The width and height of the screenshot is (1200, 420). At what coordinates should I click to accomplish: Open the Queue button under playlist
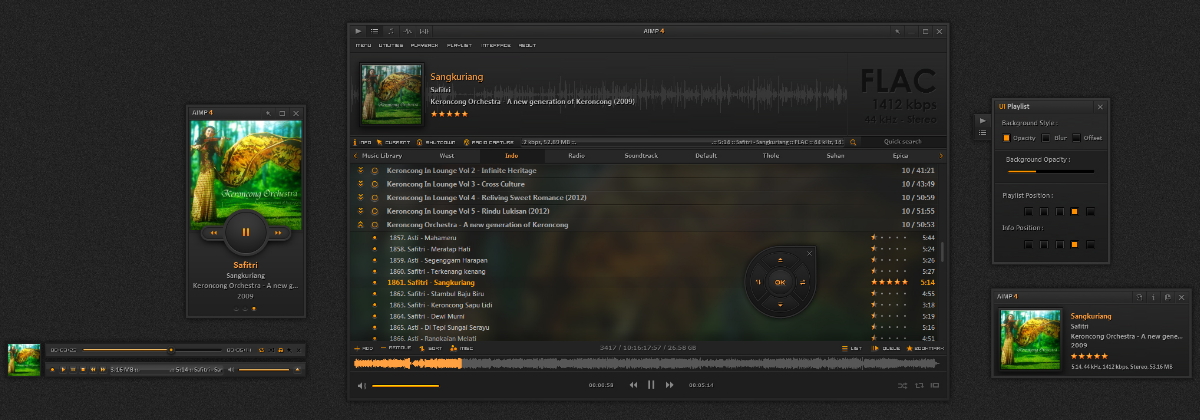point(886,347)
